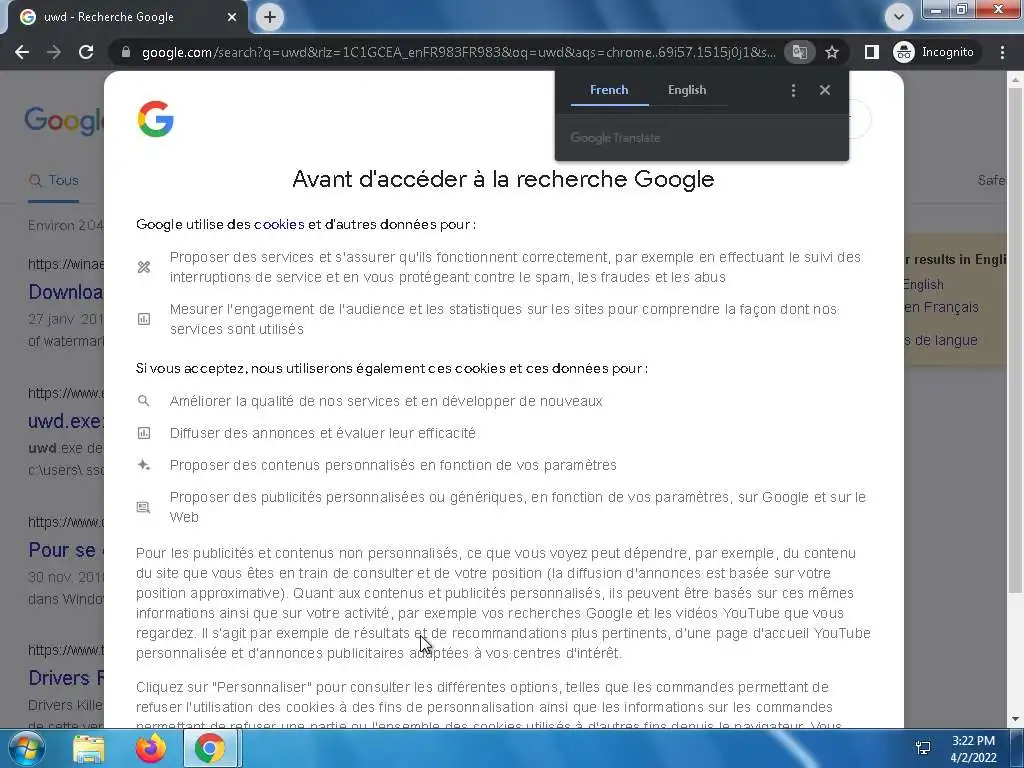The image size is (1024, 768).
Task: Bookmark this page with the star icon
Action: 831,52
